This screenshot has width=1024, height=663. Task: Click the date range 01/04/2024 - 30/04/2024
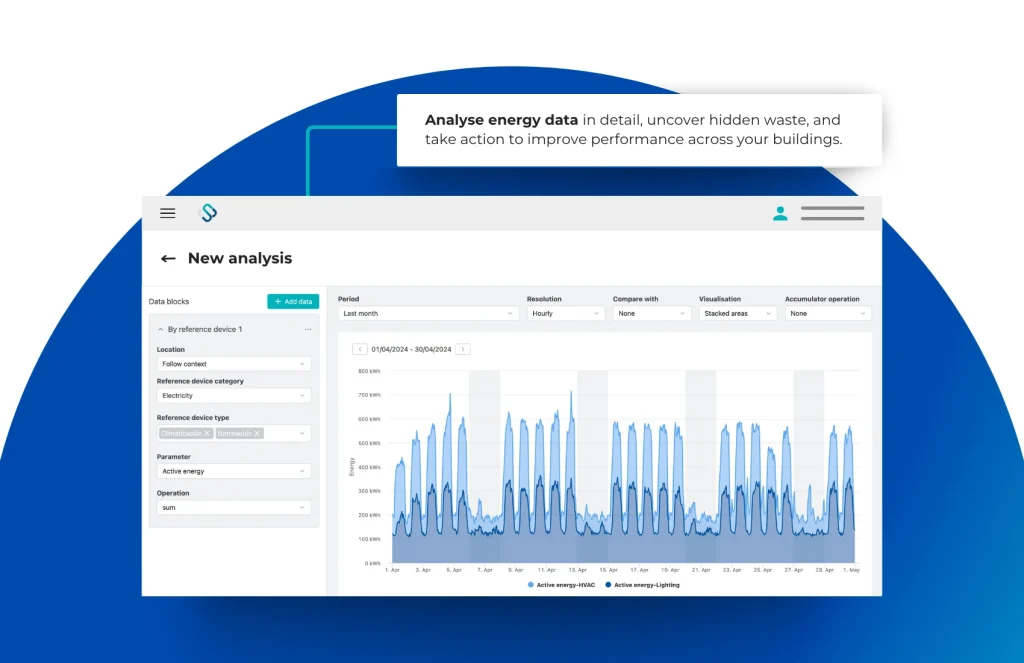tap(411, 349)
